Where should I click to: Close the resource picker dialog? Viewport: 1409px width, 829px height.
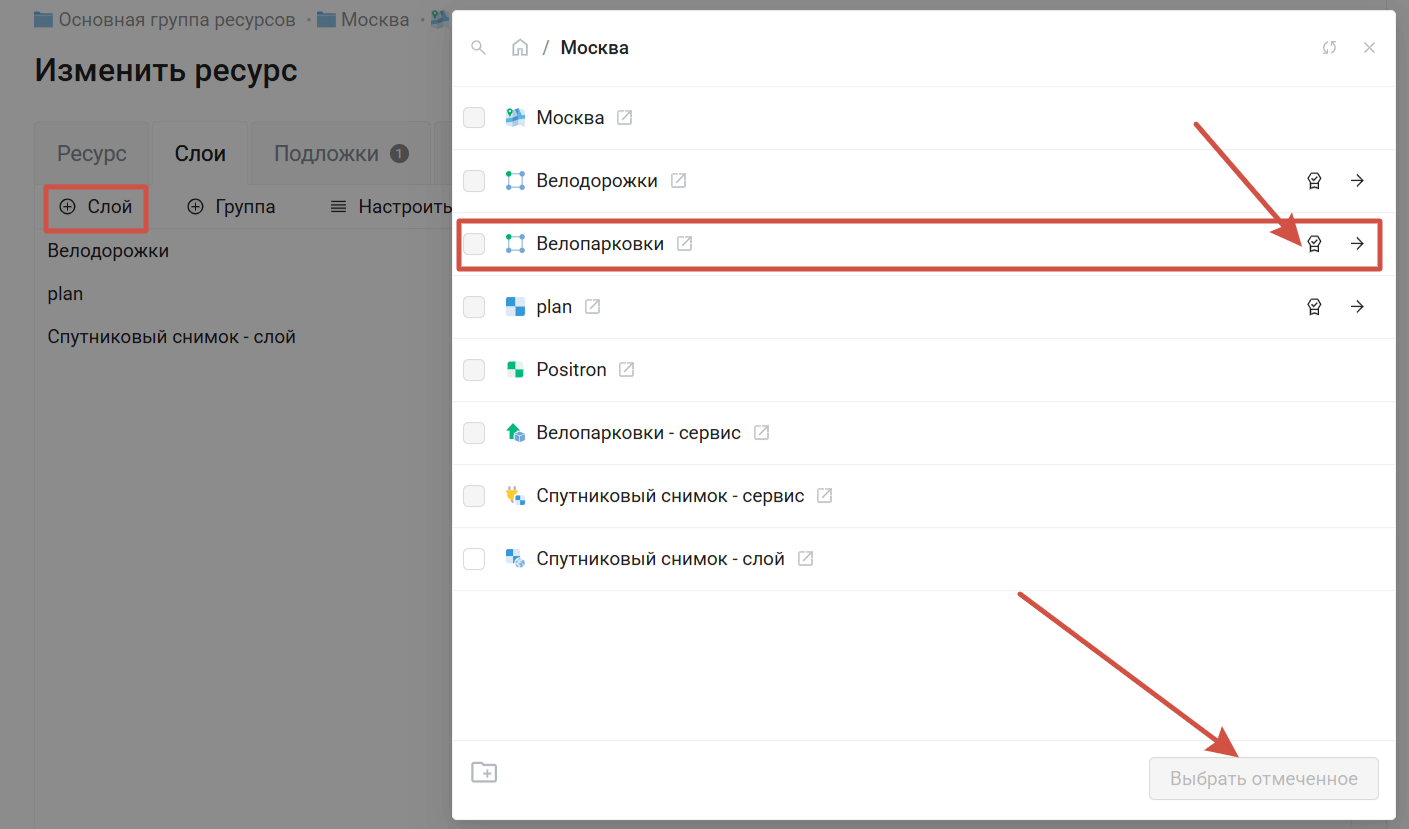point(1370,48)
